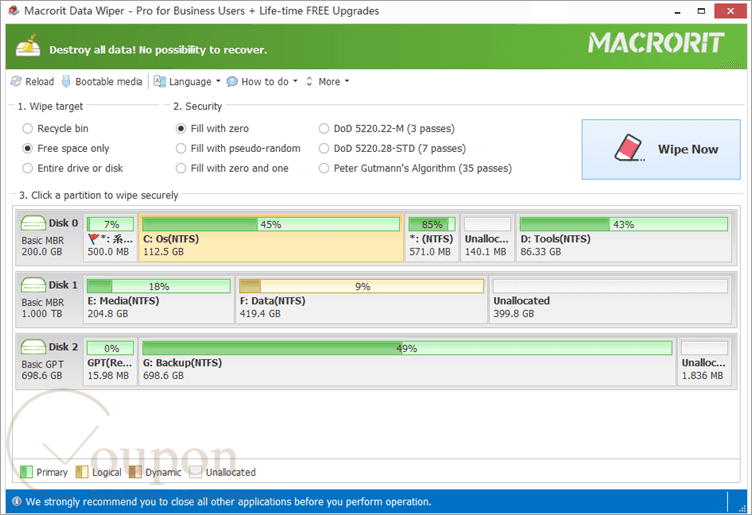
Task: Click "Destroy all data!" banner text
Action: pyautogui.click(x=93, y=50)
